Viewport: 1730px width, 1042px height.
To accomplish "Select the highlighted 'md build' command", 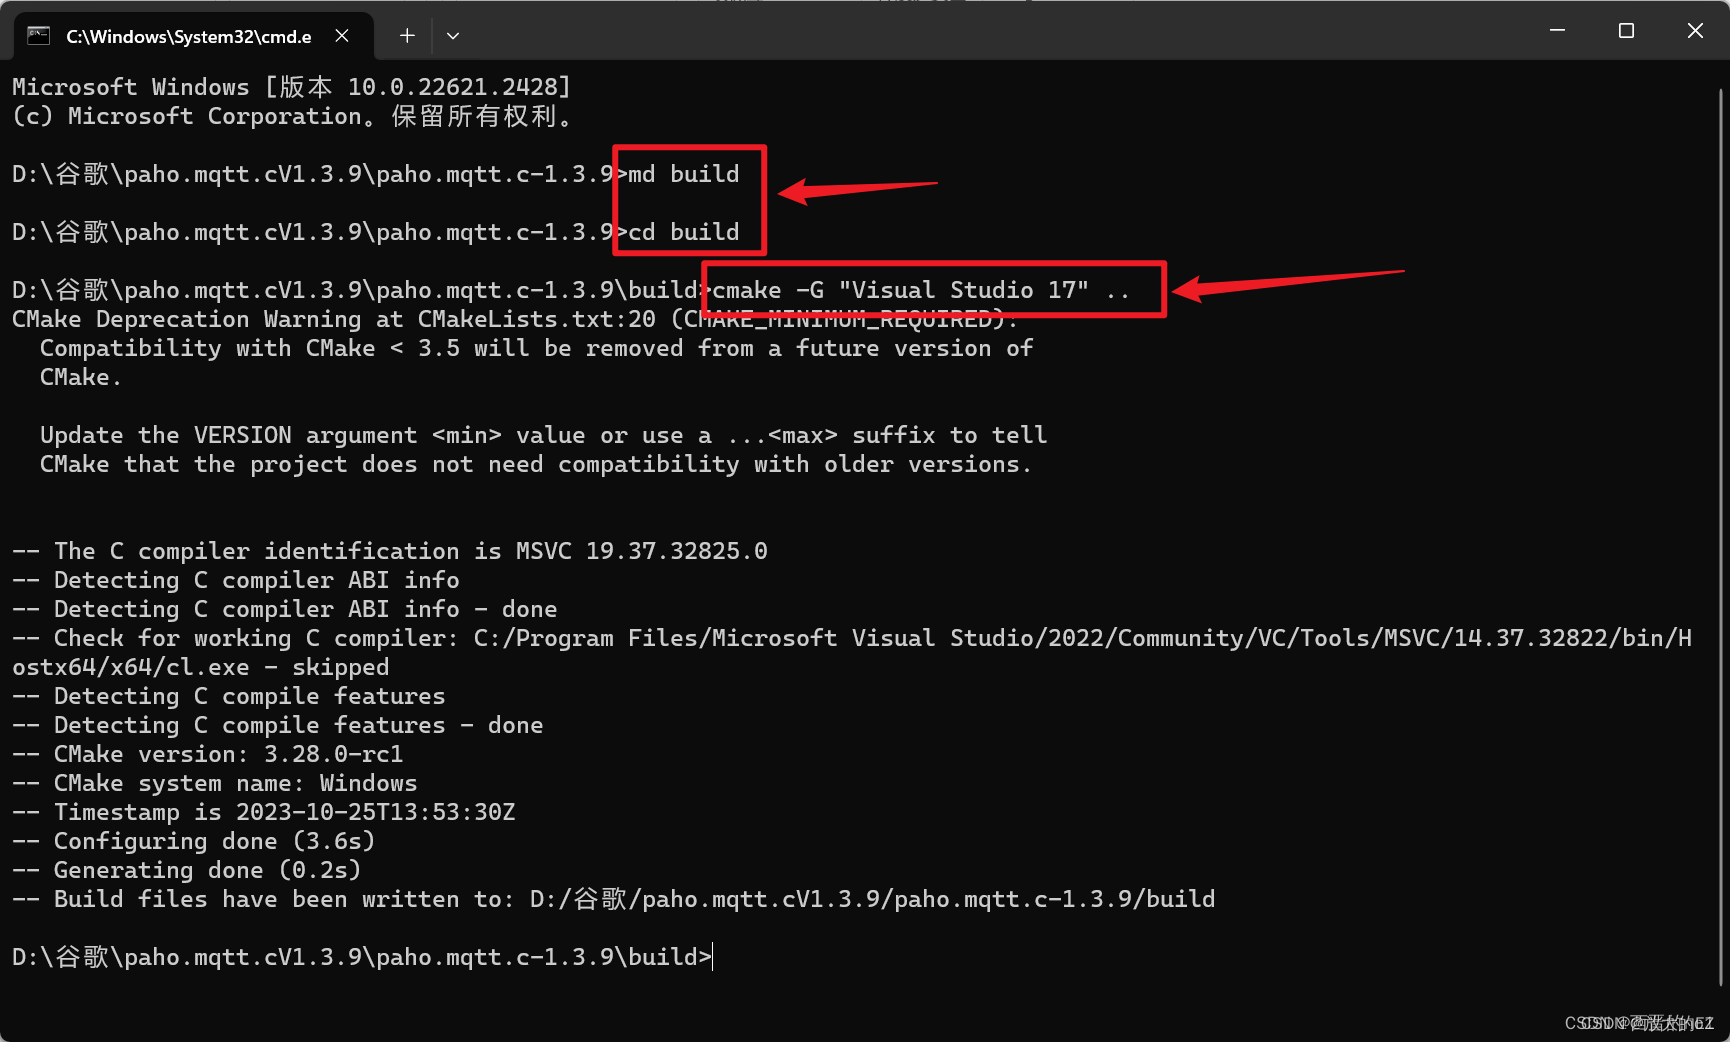I will tap(678, 173).
